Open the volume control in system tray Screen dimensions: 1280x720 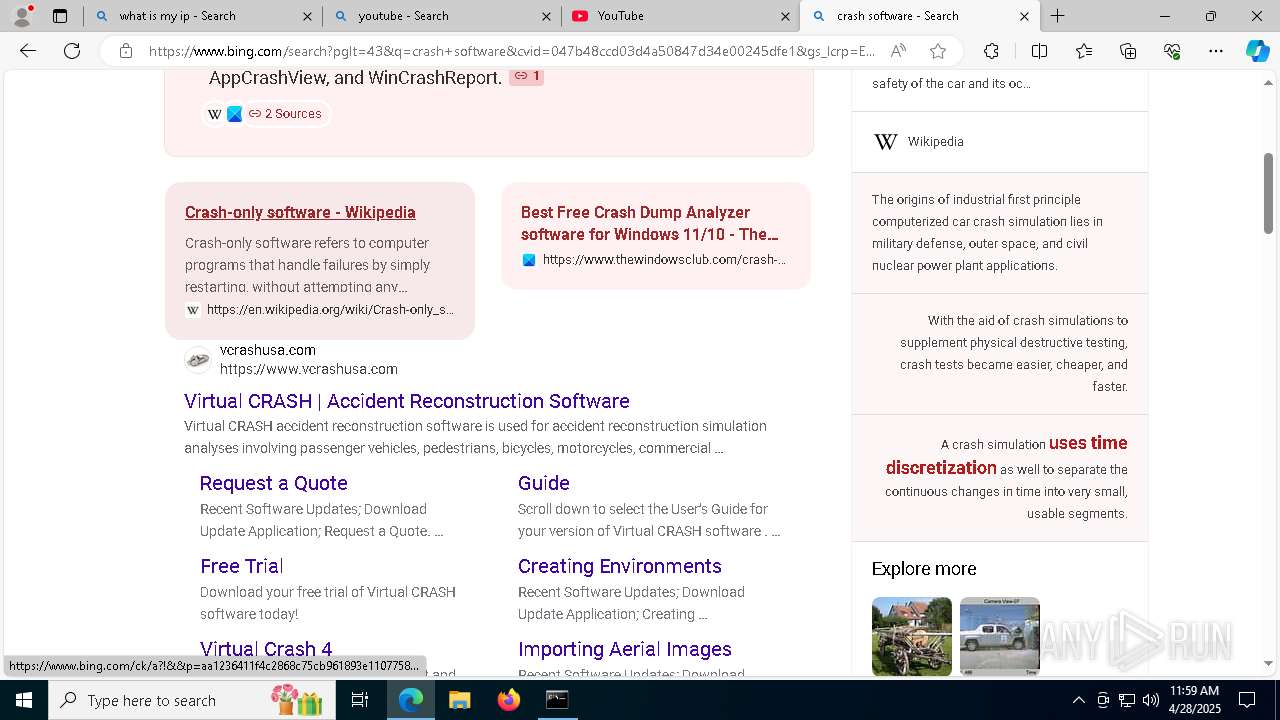coord(1150,700)
